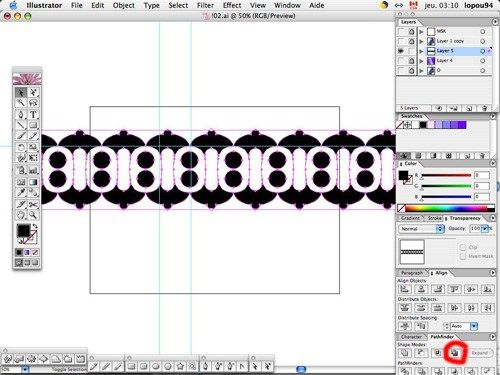Switch to the Stroke tab
The height and width of the screenshot is (375, 500).
tap(435, 218)
